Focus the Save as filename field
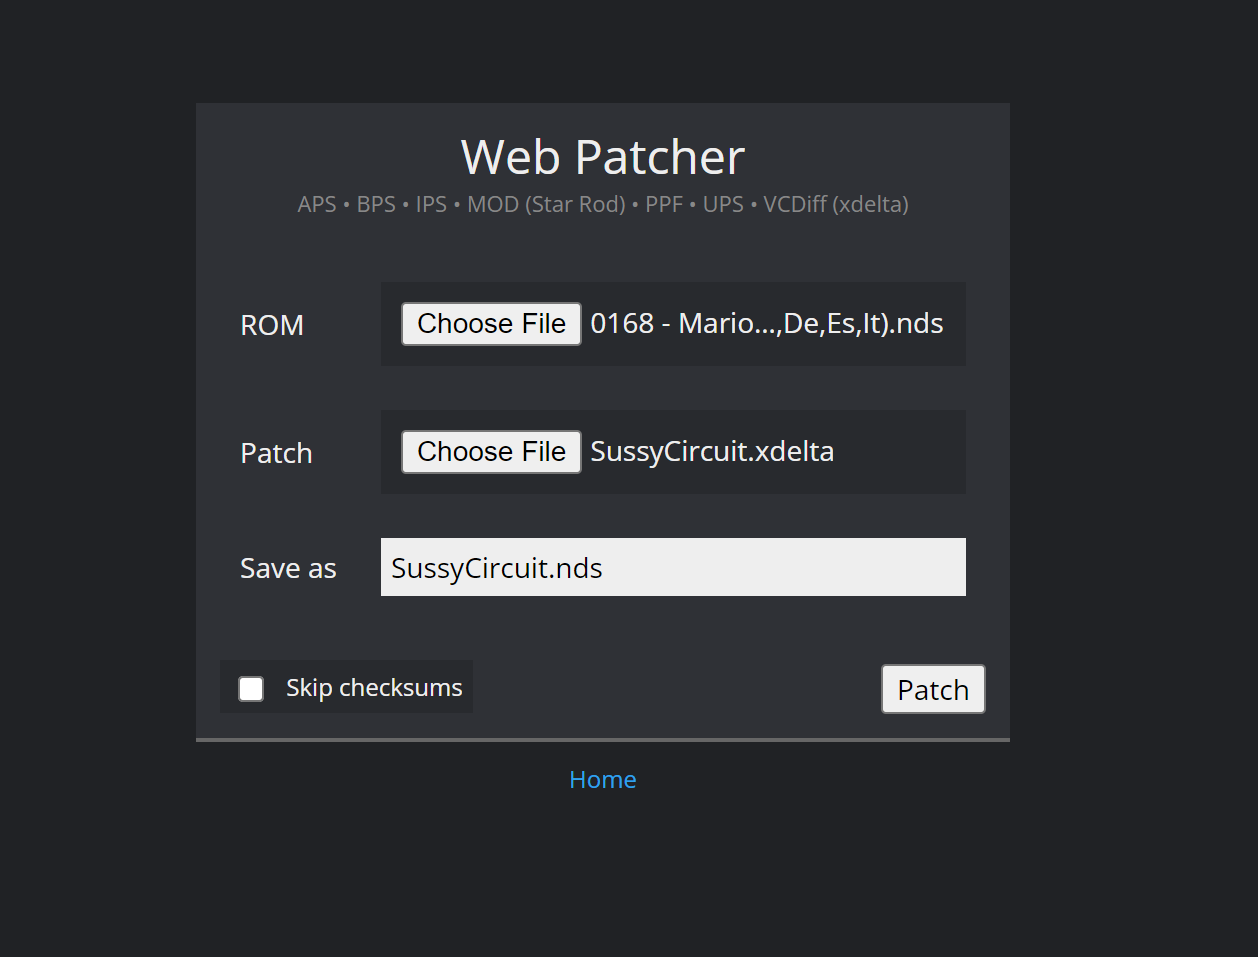The width and height of the screenshot is (1258, 957). coord(672,568)
